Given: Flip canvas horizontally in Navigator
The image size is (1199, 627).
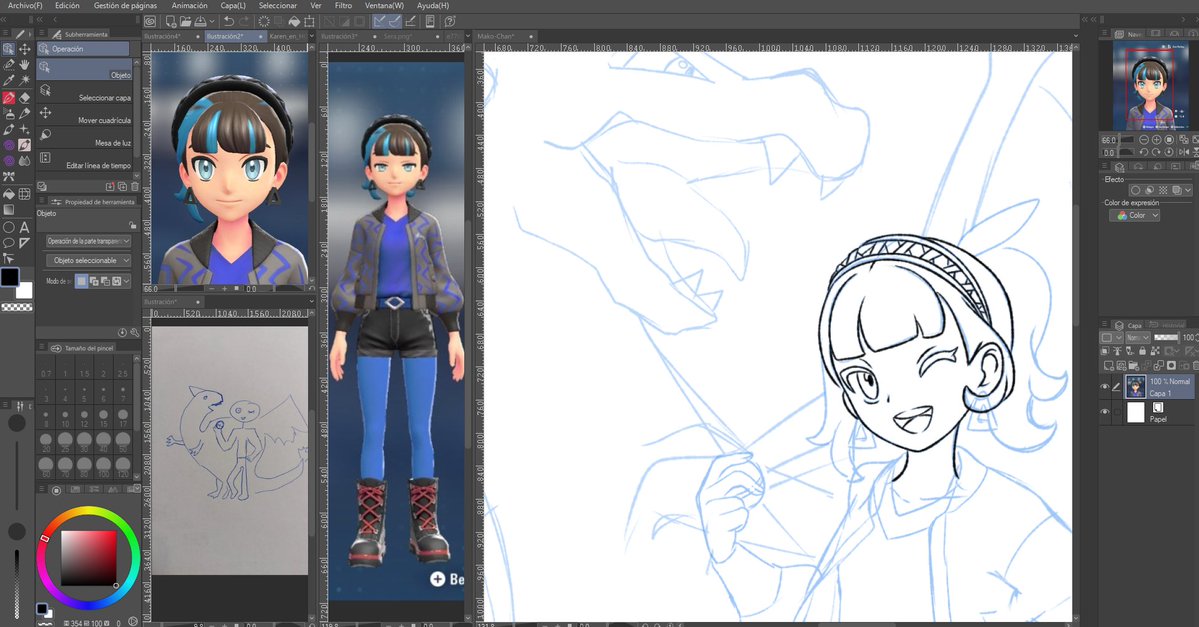Looking at the screenshot, I should click(x=1184, y=152).
